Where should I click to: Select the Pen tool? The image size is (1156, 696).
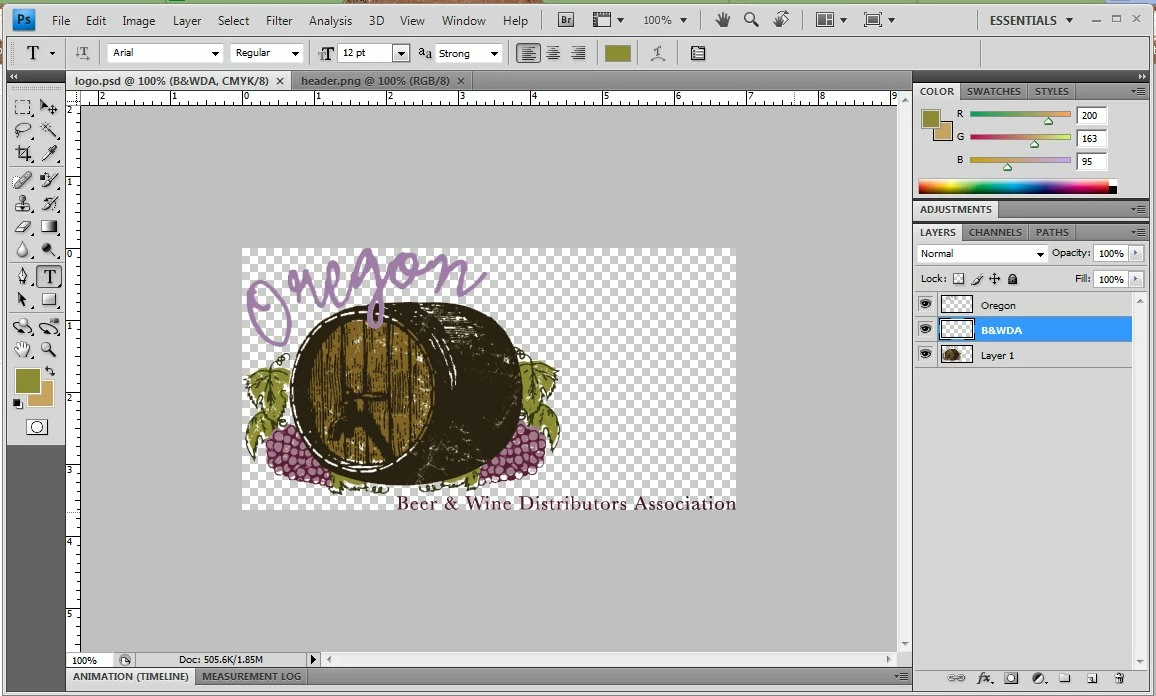click(x=23, y=276)
